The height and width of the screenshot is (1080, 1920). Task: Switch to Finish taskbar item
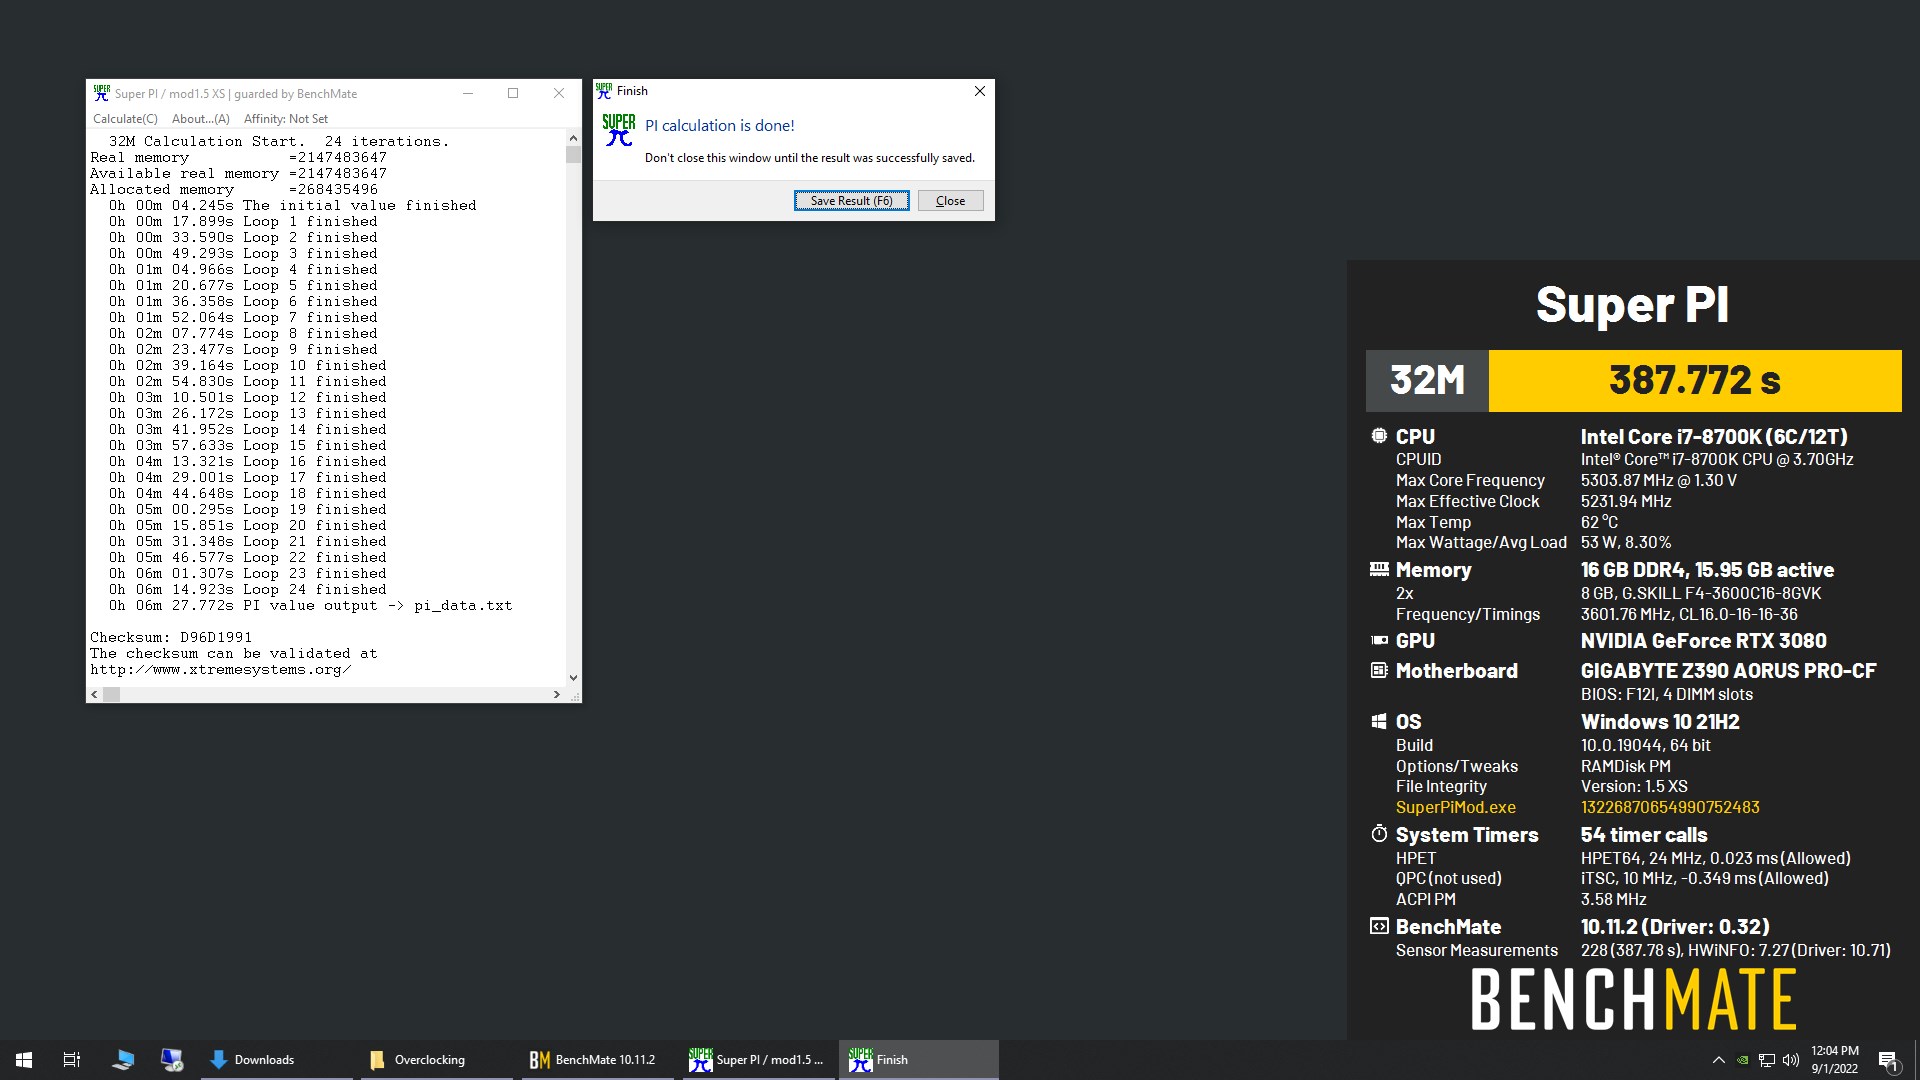[918, 1060]
